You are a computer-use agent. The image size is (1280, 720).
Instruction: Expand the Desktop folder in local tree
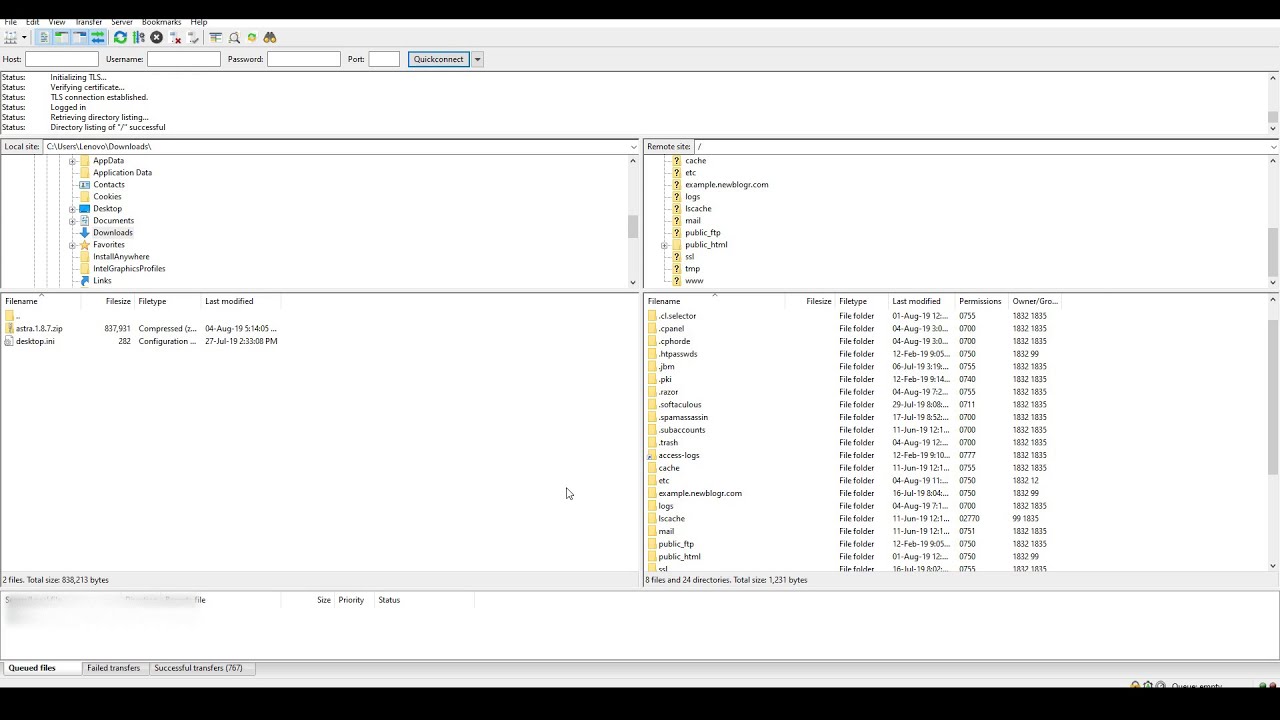pos(72,209)
